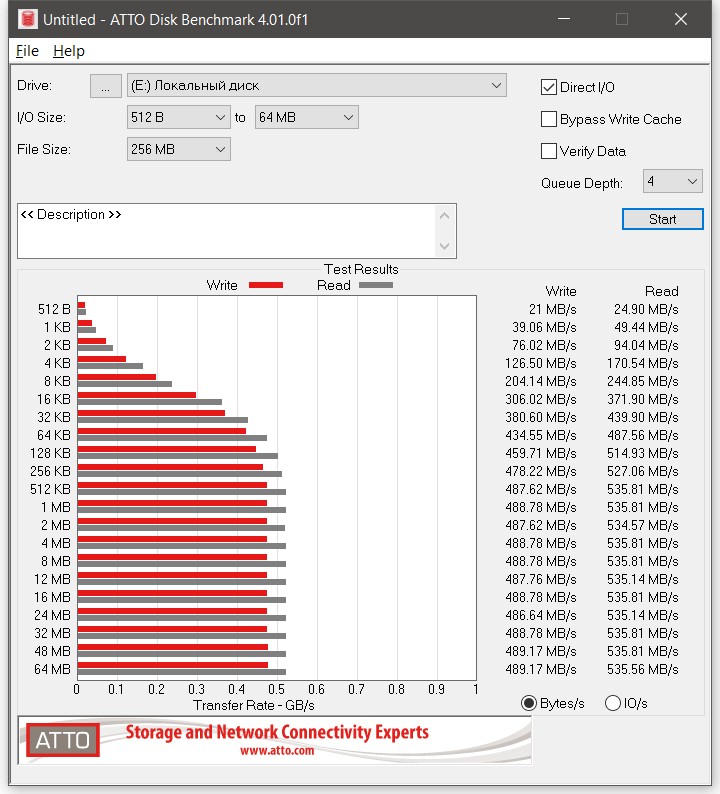Enable Bypass Write Cache checkbox
The width and height of the screenshot is (720, 794).
(549, 119)
